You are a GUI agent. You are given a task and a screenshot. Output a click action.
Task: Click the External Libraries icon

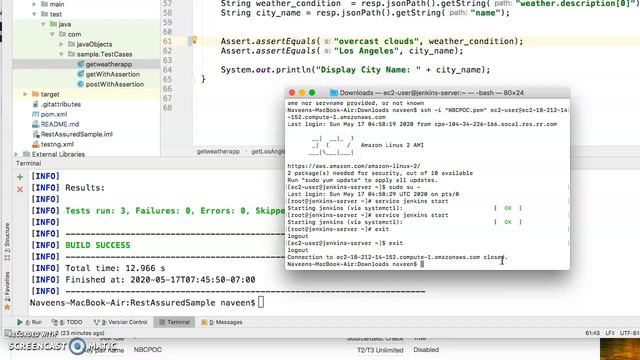coord(27,154)
